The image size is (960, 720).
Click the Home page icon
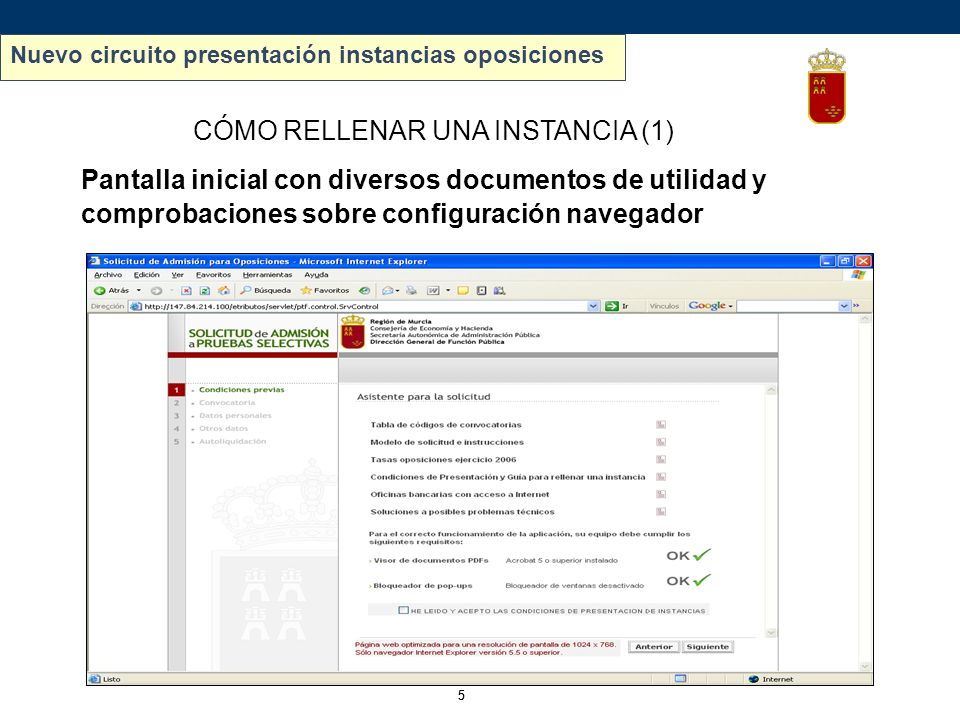pyautogui.click(x=224, y=291)
